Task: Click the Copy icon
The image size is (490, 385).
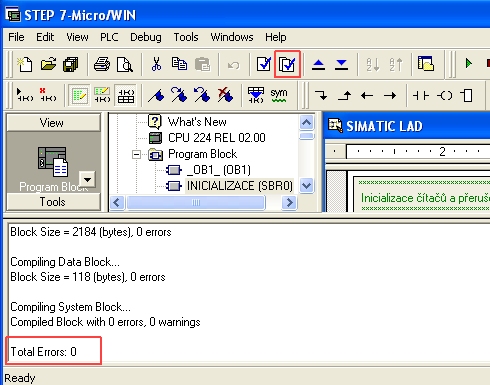Action: coord(179,64)
